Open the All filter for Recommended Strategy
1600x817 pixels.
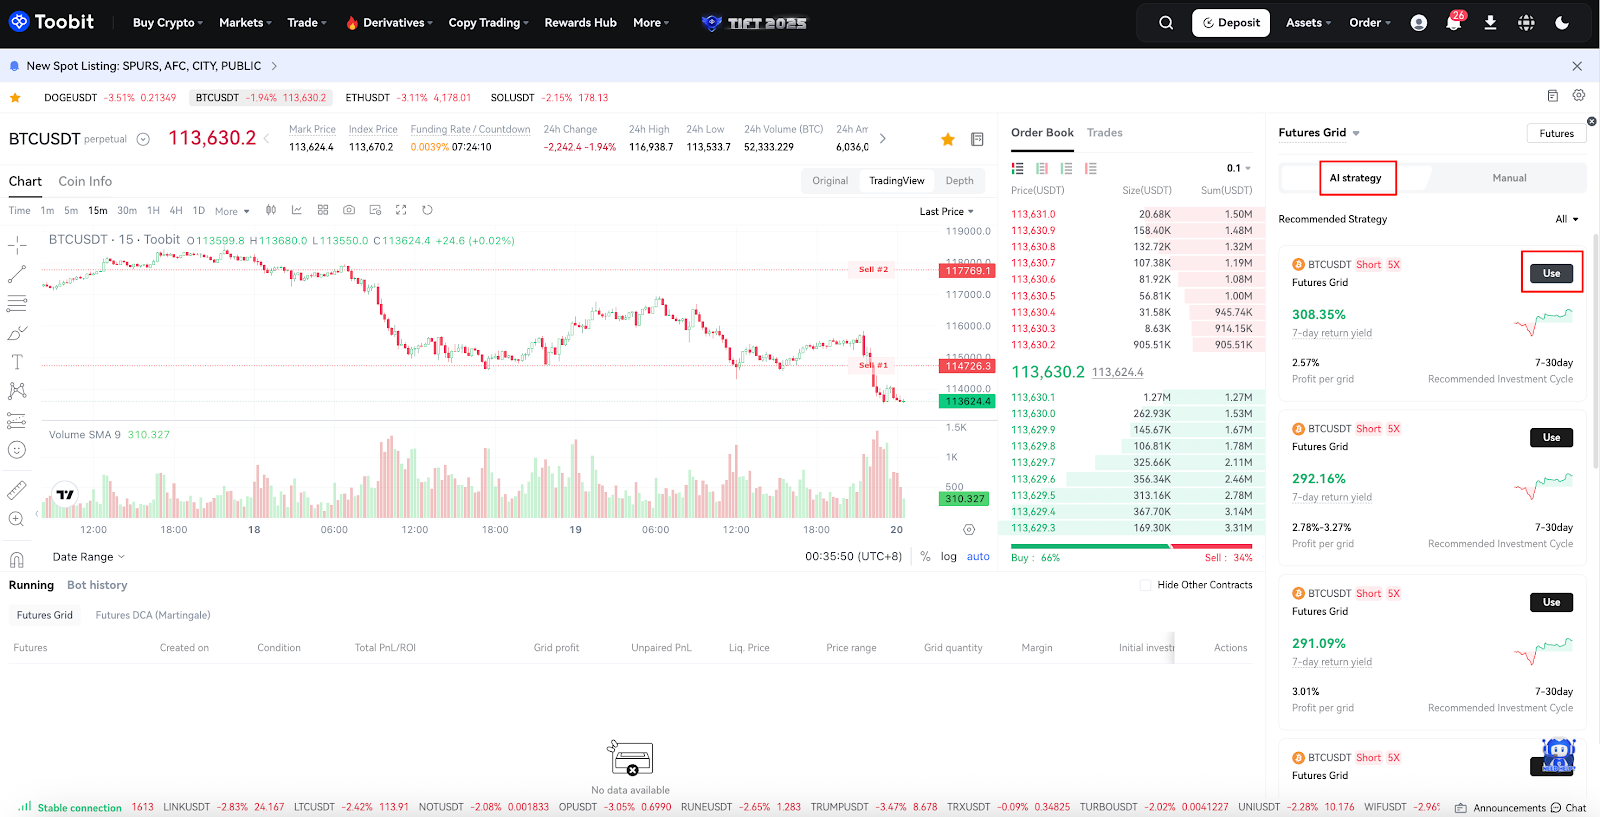(1567, 219)
